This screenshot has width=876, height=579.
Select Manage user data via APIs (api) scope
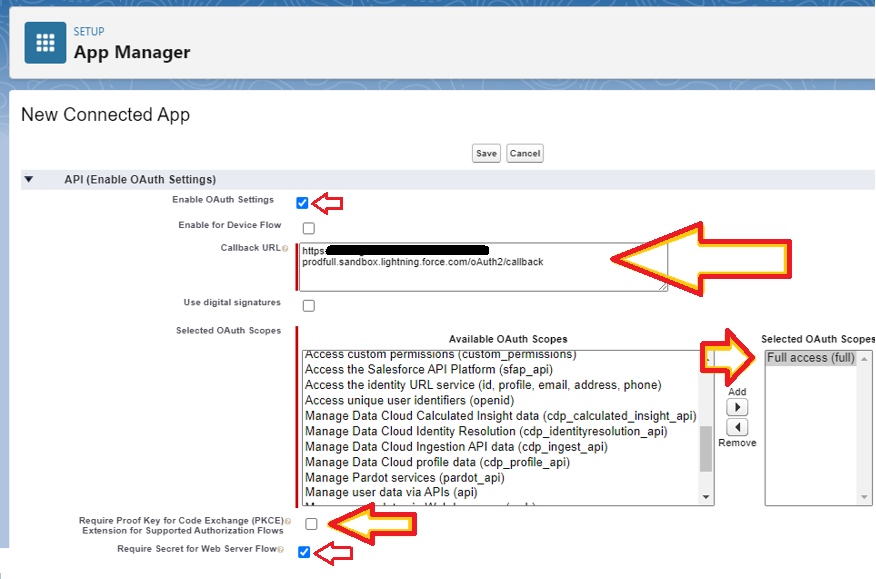[391, 492]
